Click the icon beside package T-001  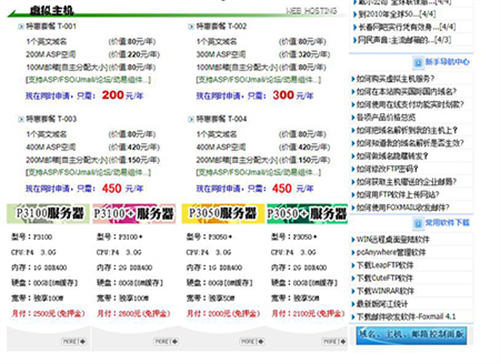[x=21, y=27]
